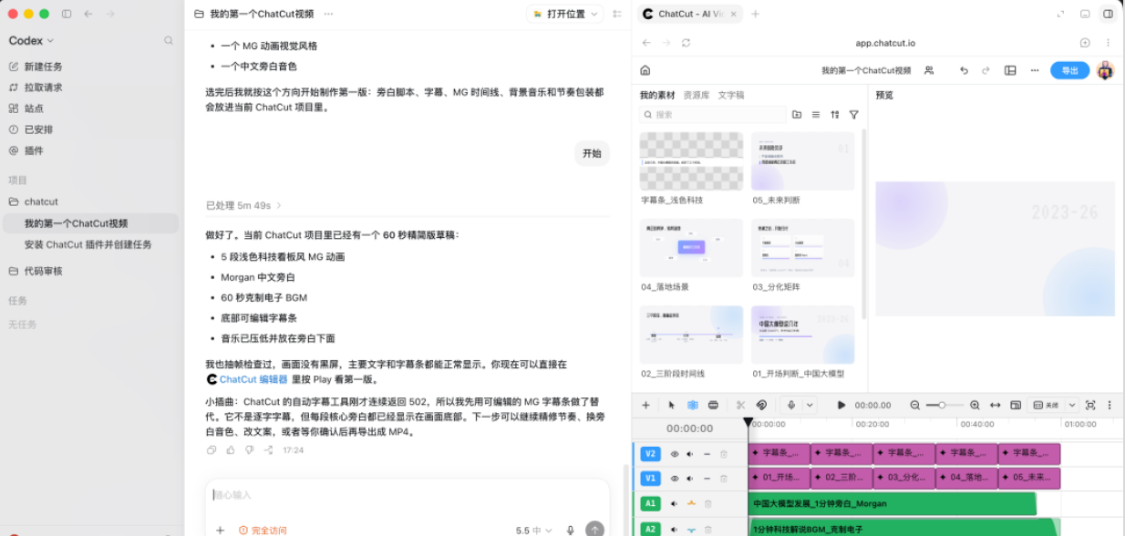Switch media panel to list view
The image size is (1125, 536).
click(x=816, y=114)
